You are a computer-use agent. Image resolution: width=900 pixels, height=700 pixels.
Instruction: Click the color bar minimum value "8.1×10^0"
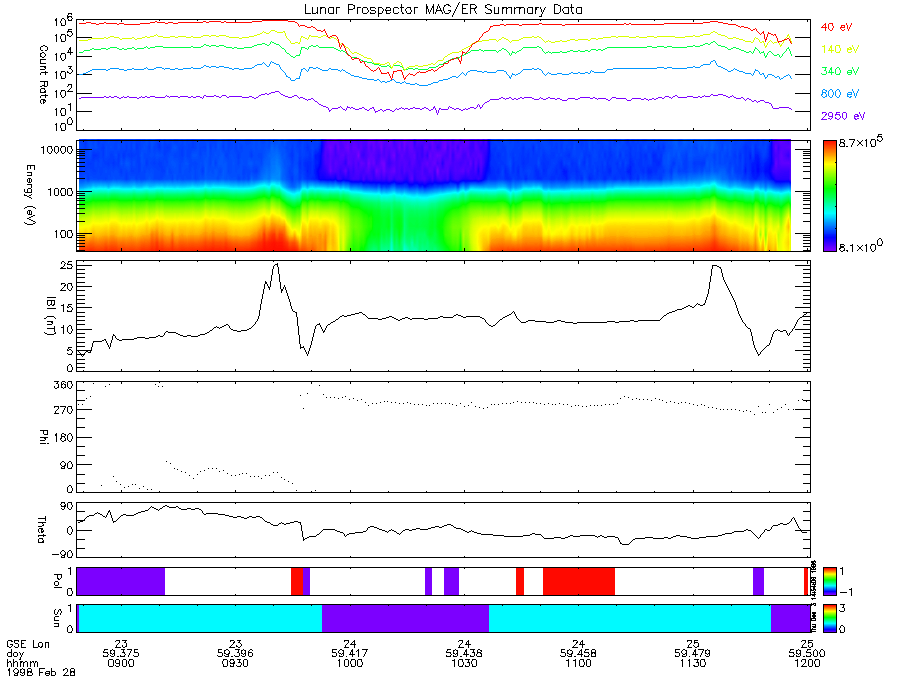click(860, 246)
